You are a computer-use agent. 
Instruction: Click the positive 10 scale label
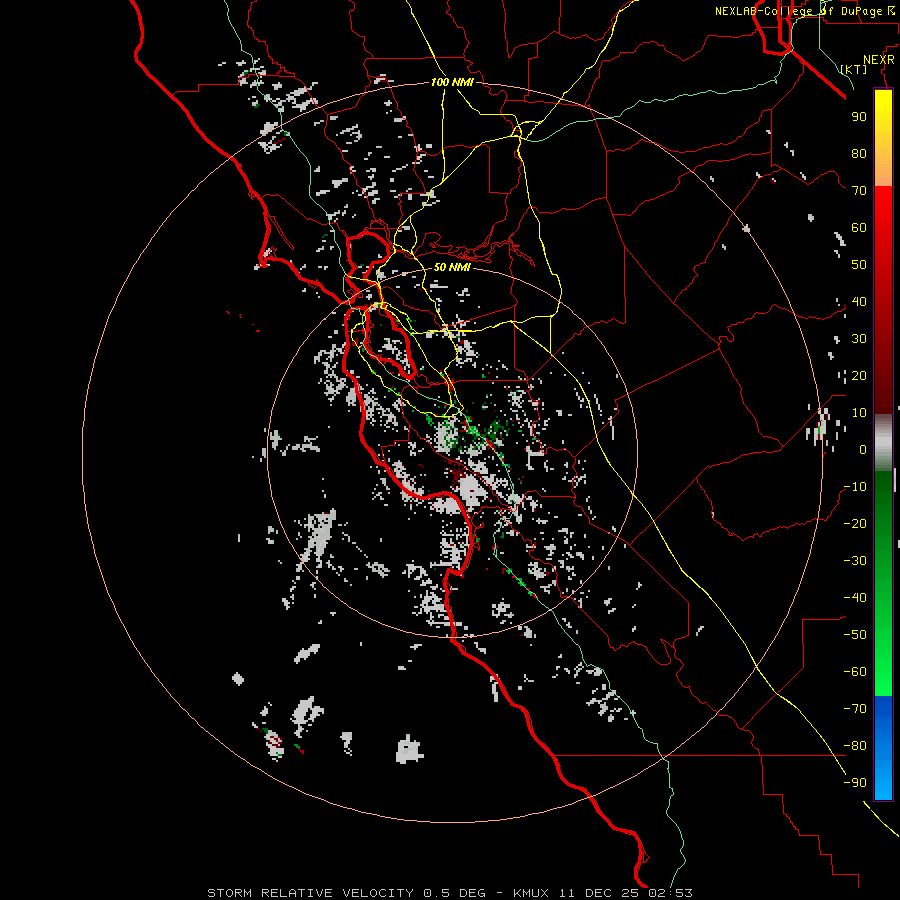tap(859, 413)
